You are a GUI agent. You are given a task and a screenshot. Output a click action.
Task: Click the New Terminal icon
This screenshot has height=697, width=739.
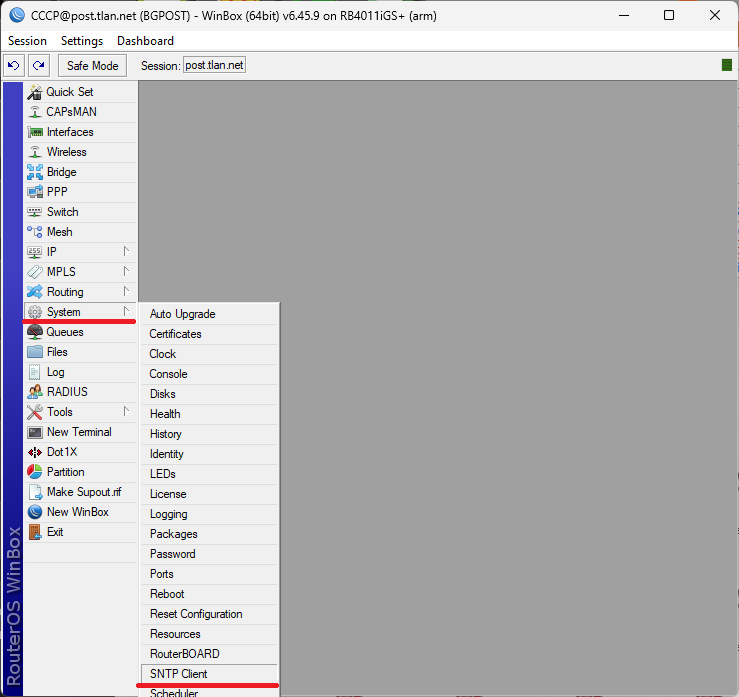tap(35, 432)
